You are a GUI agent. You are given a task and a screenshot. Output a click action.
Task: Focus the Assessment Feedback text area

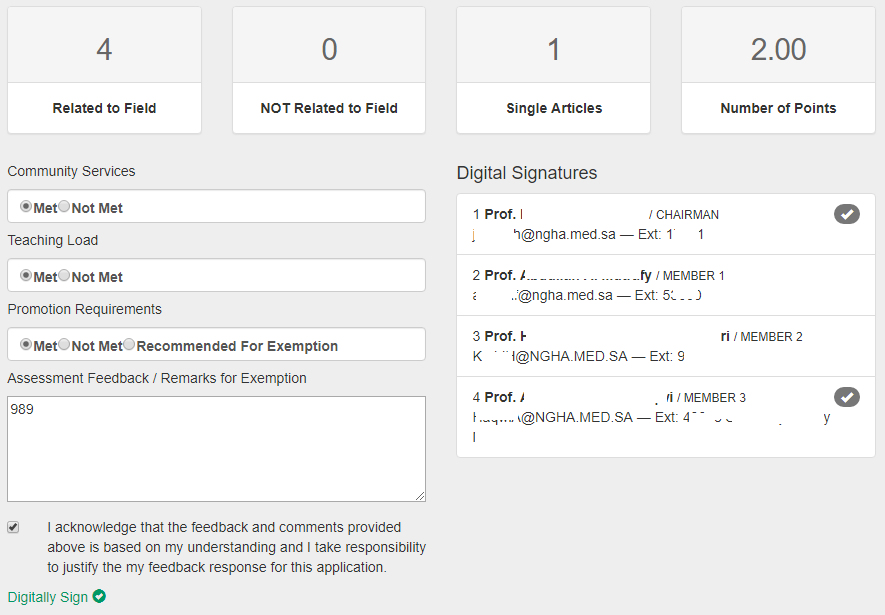(216, 449)
